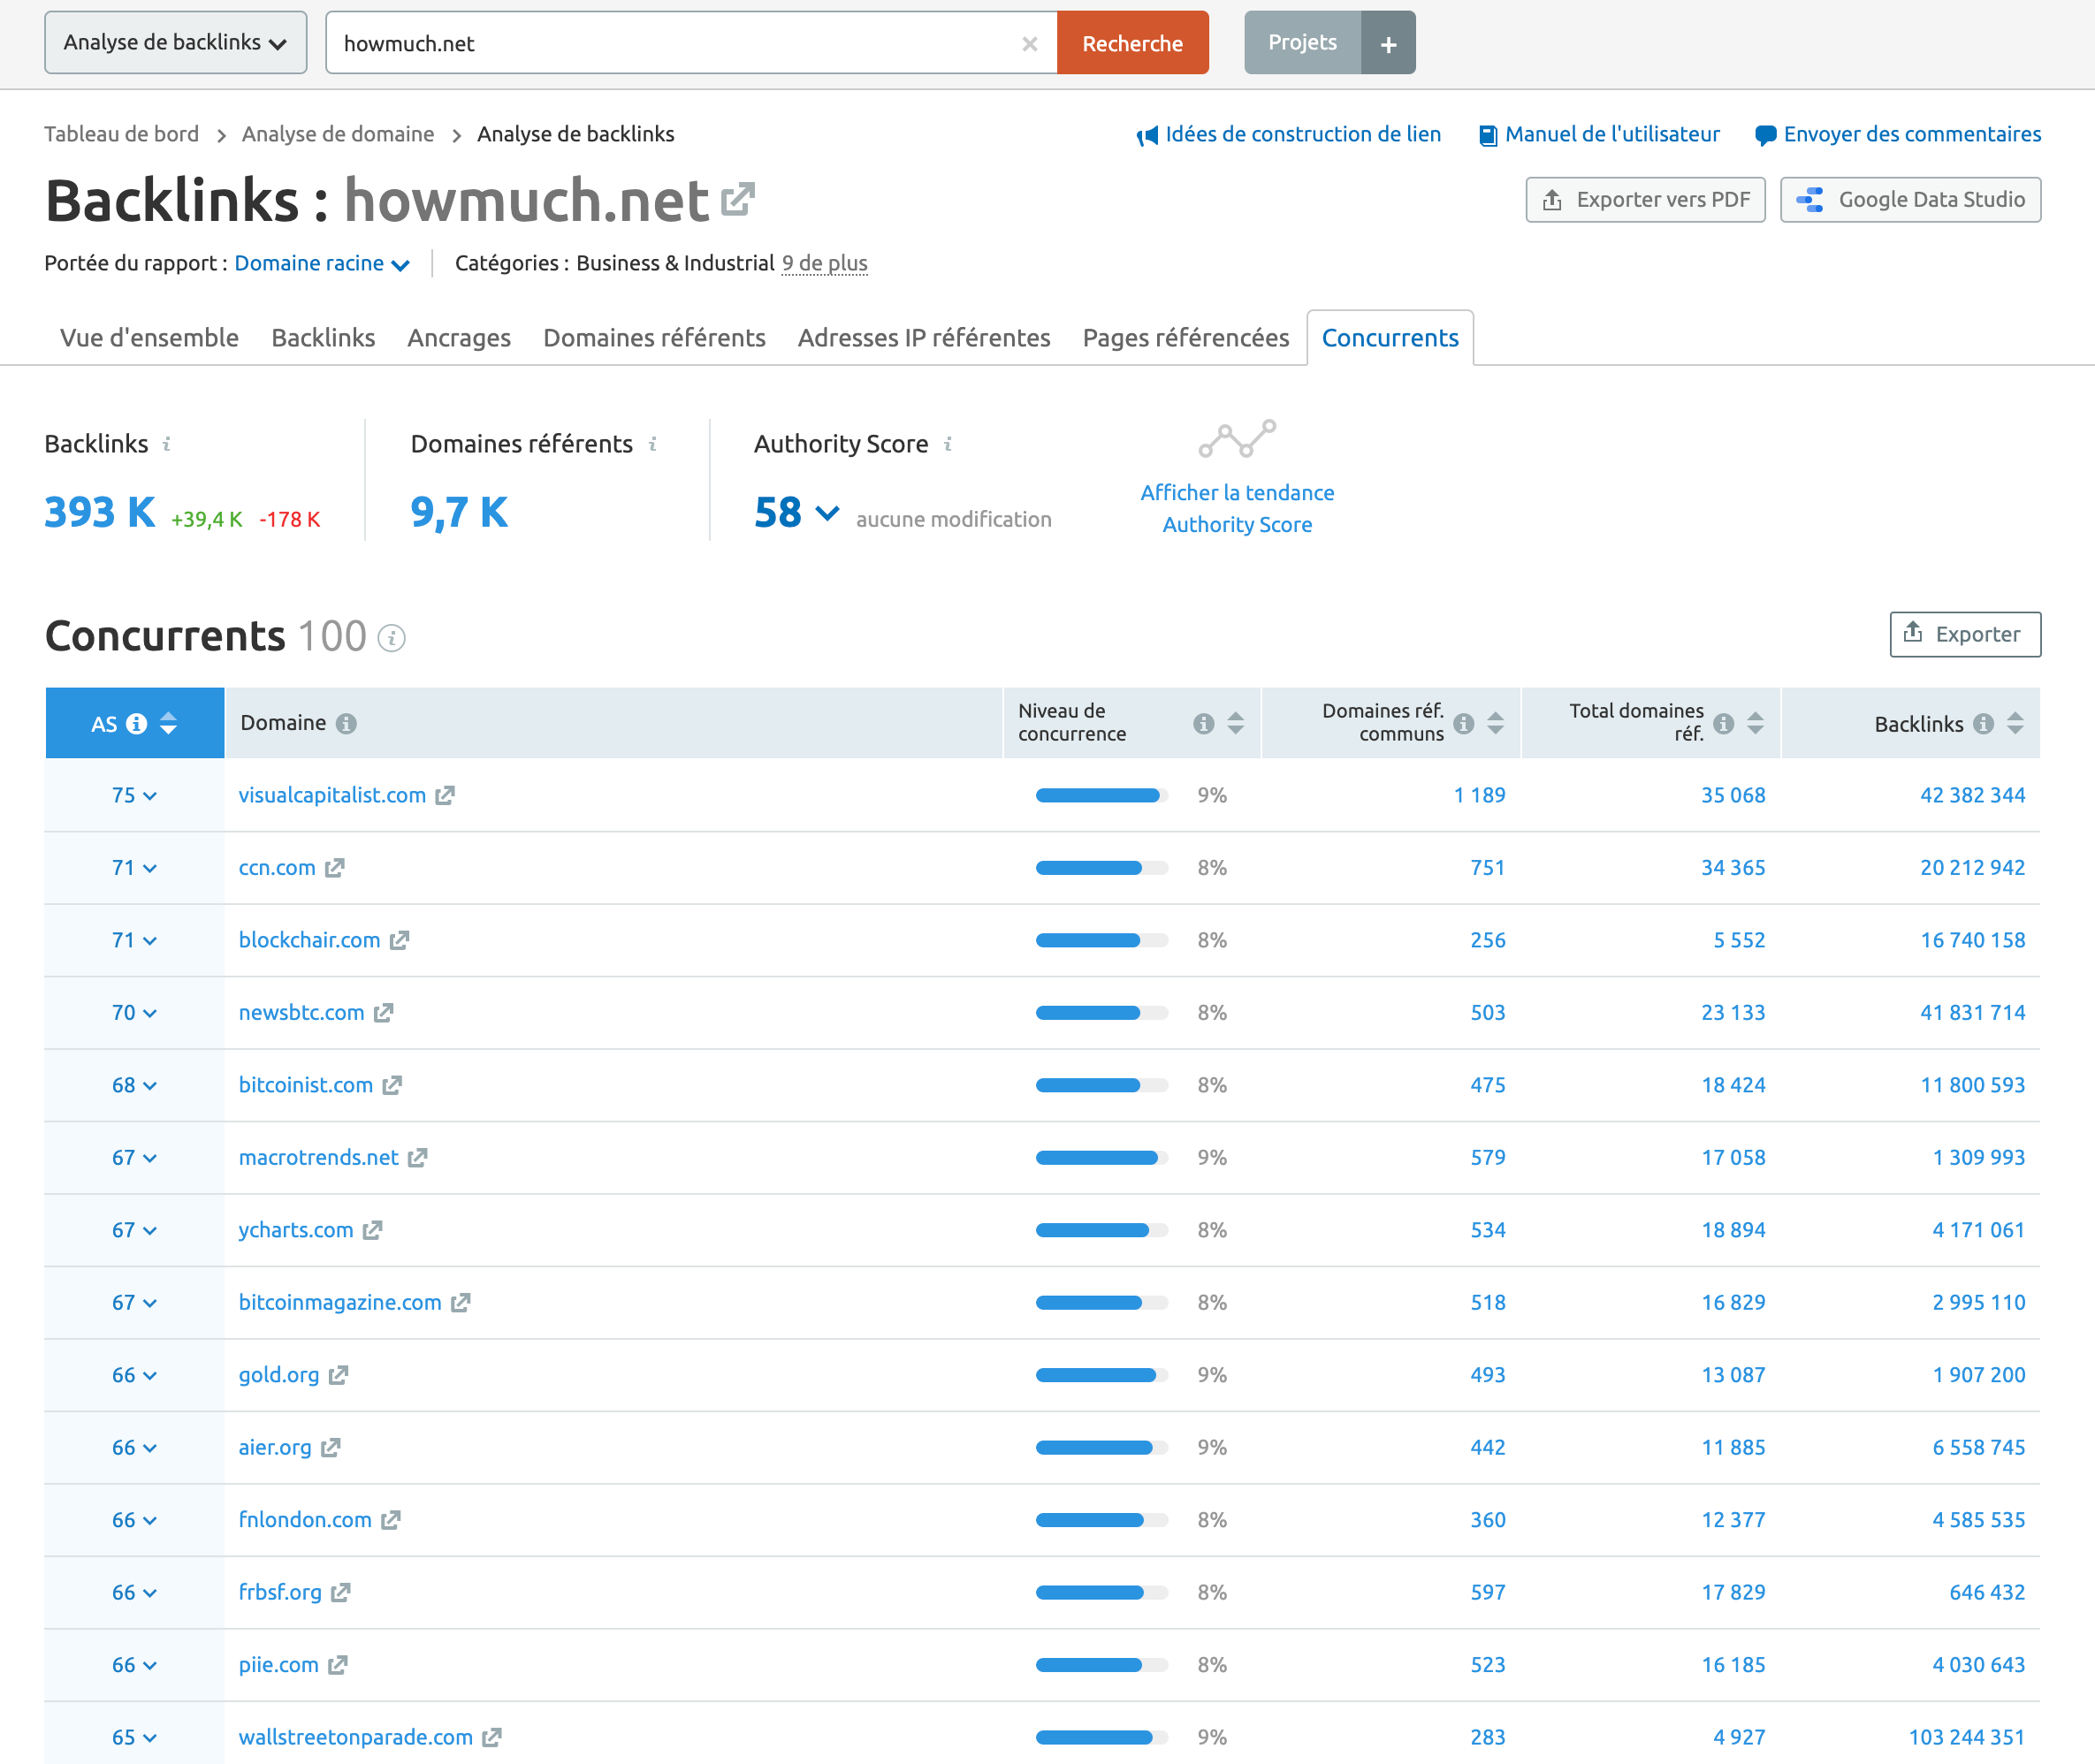Click info icon in Total domaines réf. header

point(1723,723)
